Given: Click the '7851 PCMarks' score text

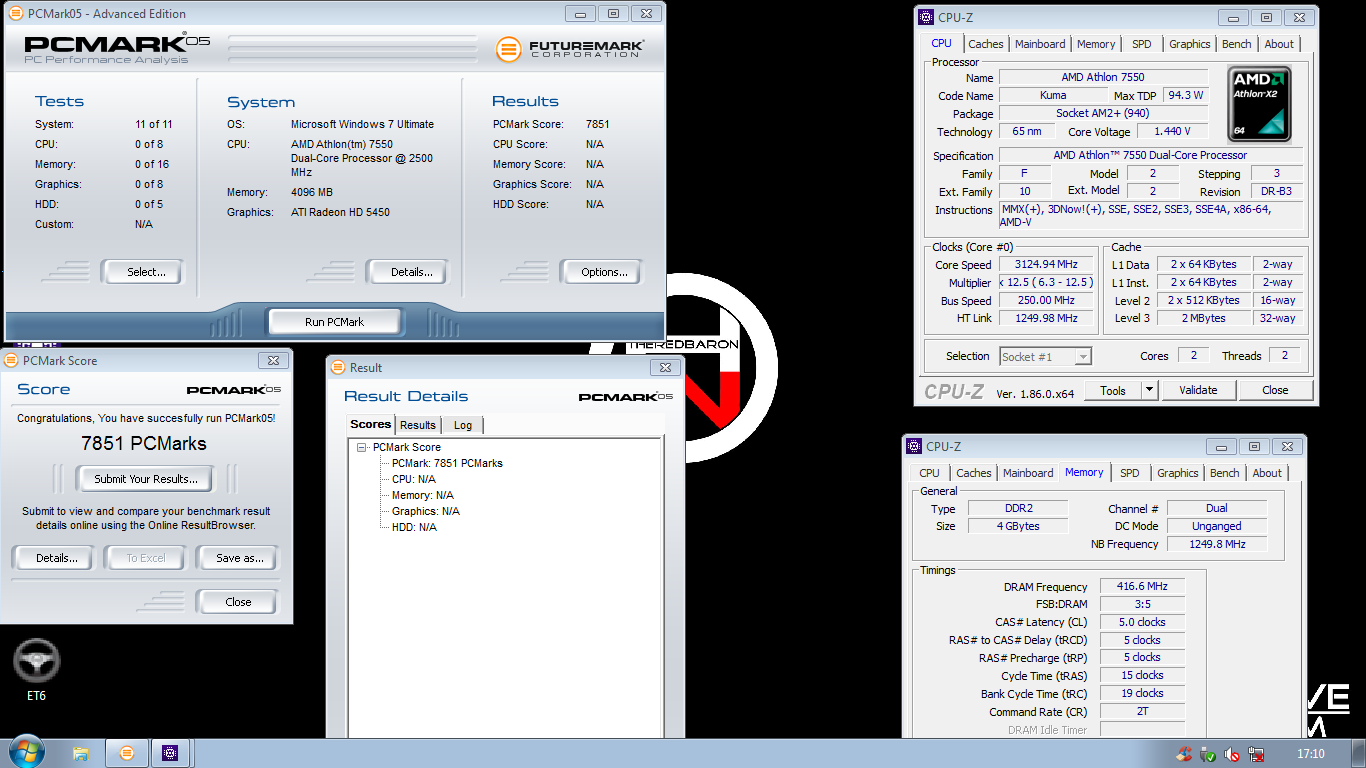Looking at the screenshot, I should click(144, 443).
